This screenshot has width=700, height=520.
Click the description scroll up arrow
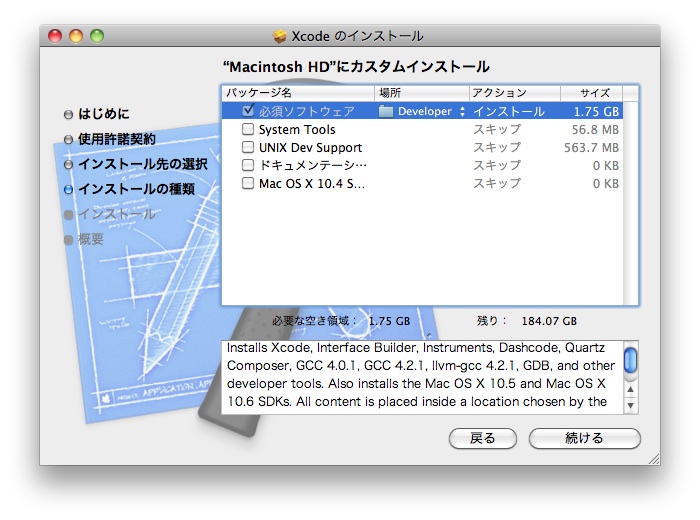(x=630, y=389)
